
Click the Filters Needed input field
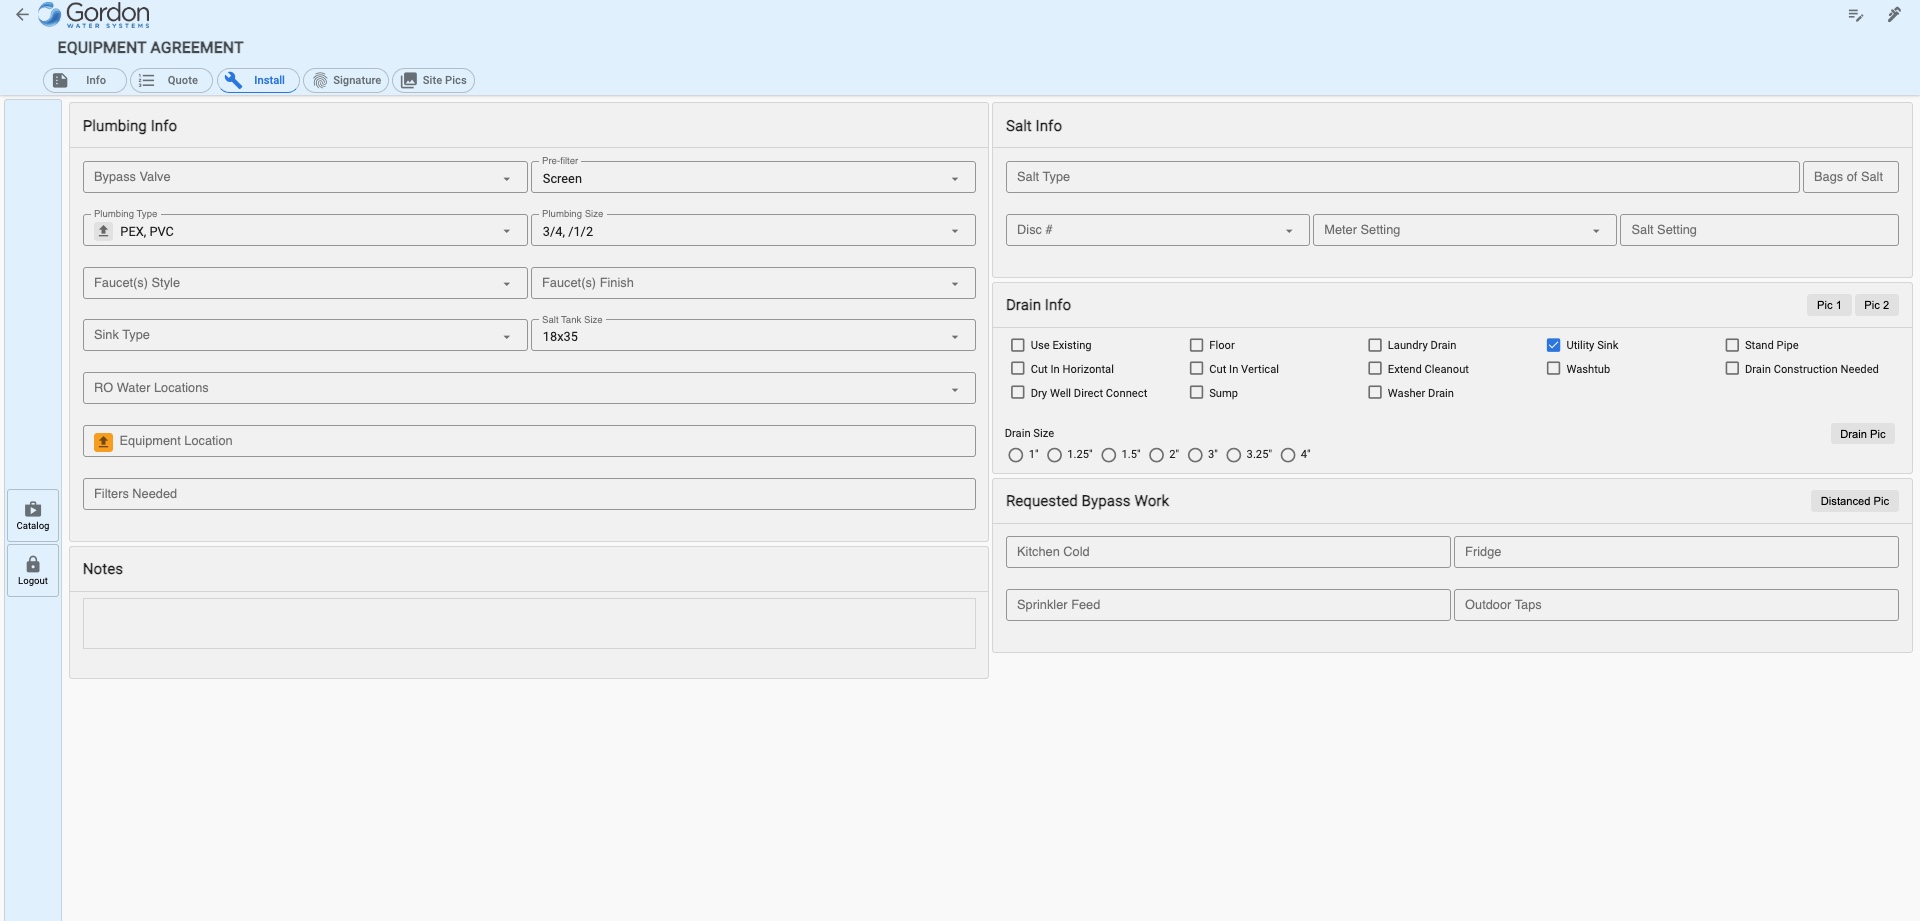click(529, 494)
